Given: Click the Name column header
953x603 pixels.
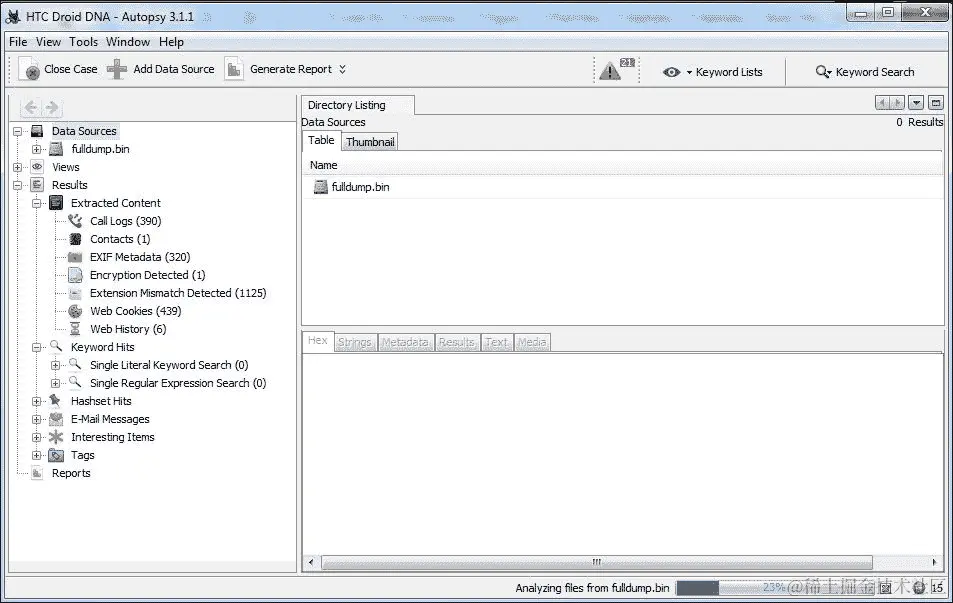Looking at the screenshot, I should pos(622,165).
